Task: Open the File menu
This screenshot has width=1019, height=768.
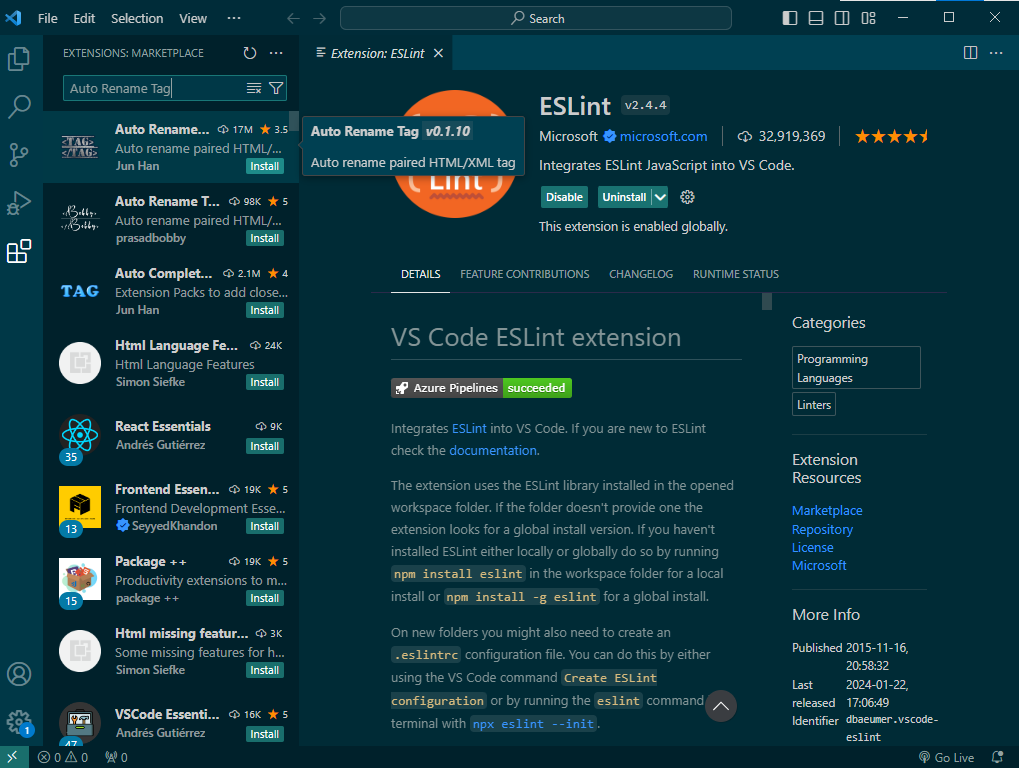Action: click(47, 18)
